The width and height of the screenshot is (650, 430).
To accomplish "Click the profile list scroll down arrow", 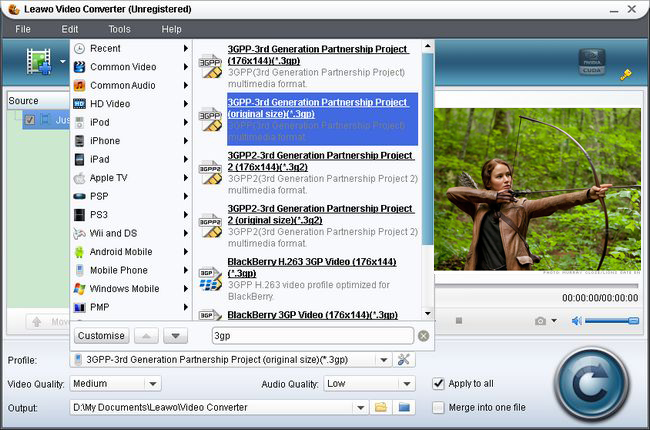I will pos(428,313).
